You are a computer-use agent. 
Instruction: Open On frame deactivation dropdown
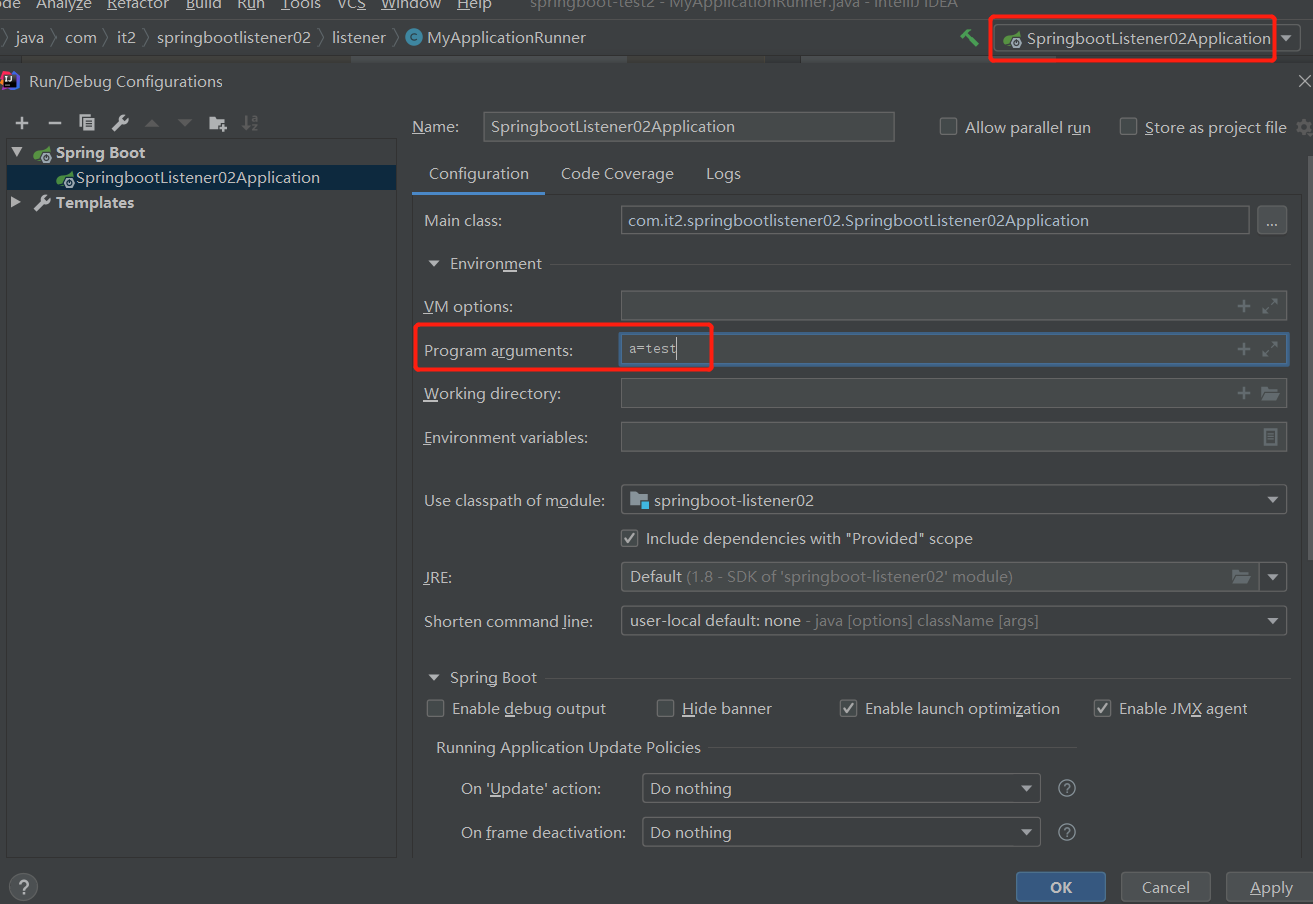point(841,832)
